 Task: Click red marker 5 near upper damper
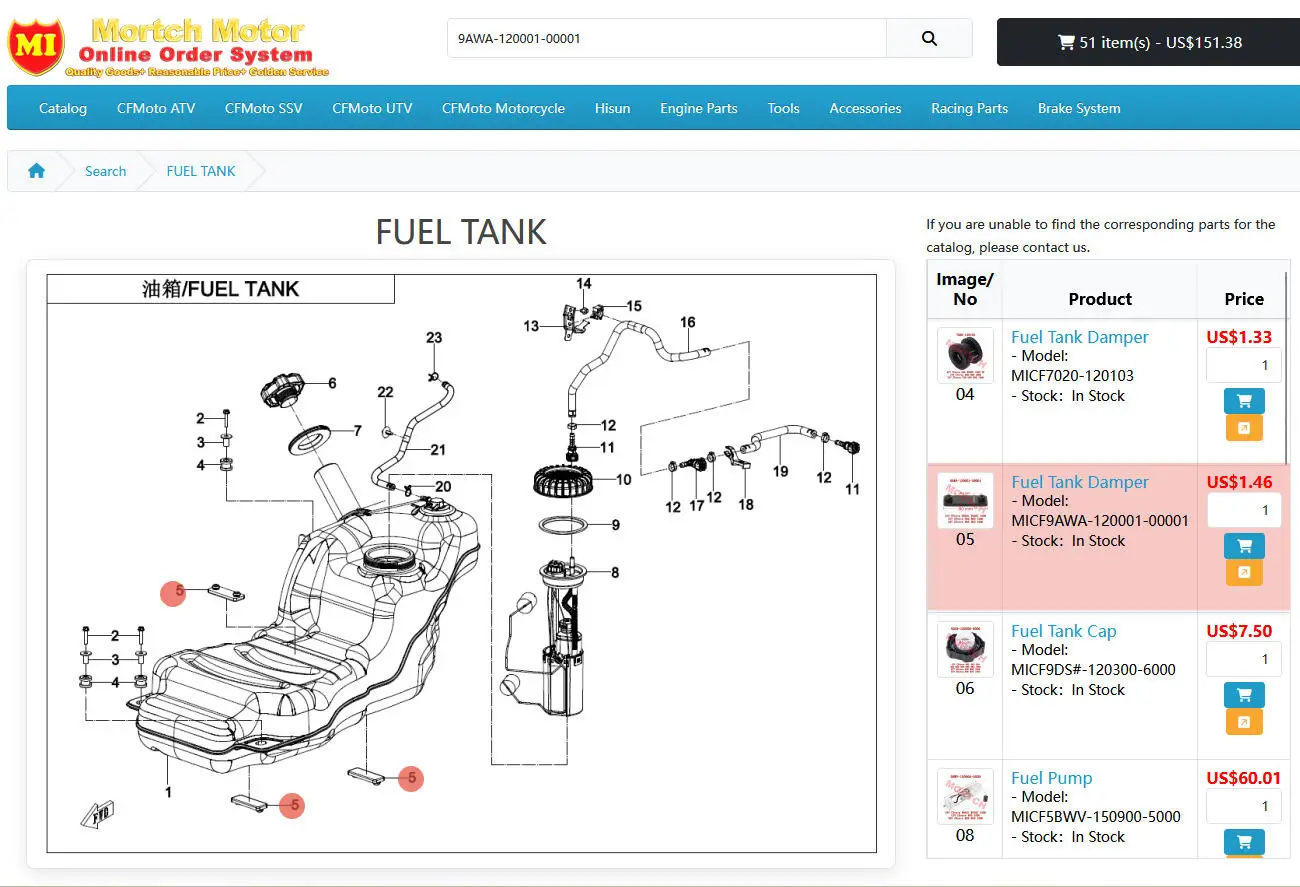click(173, 592)
